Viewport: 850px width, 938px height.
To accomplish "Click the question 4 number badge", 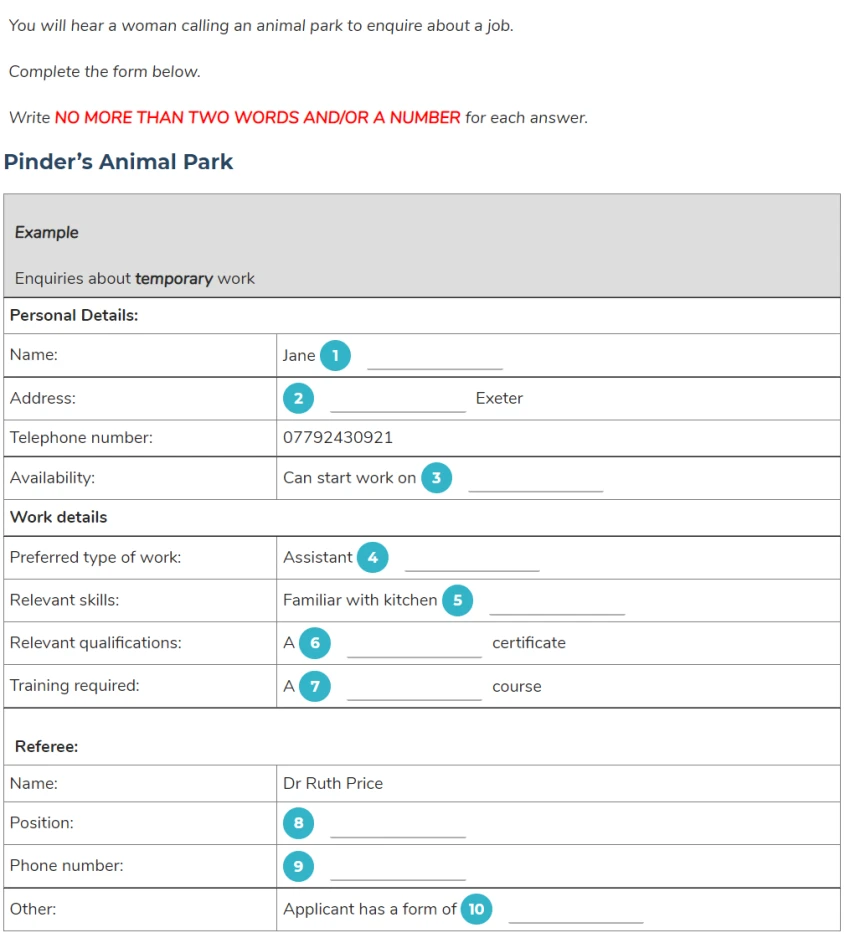I will pyautogui.click(x=373, y=558).
